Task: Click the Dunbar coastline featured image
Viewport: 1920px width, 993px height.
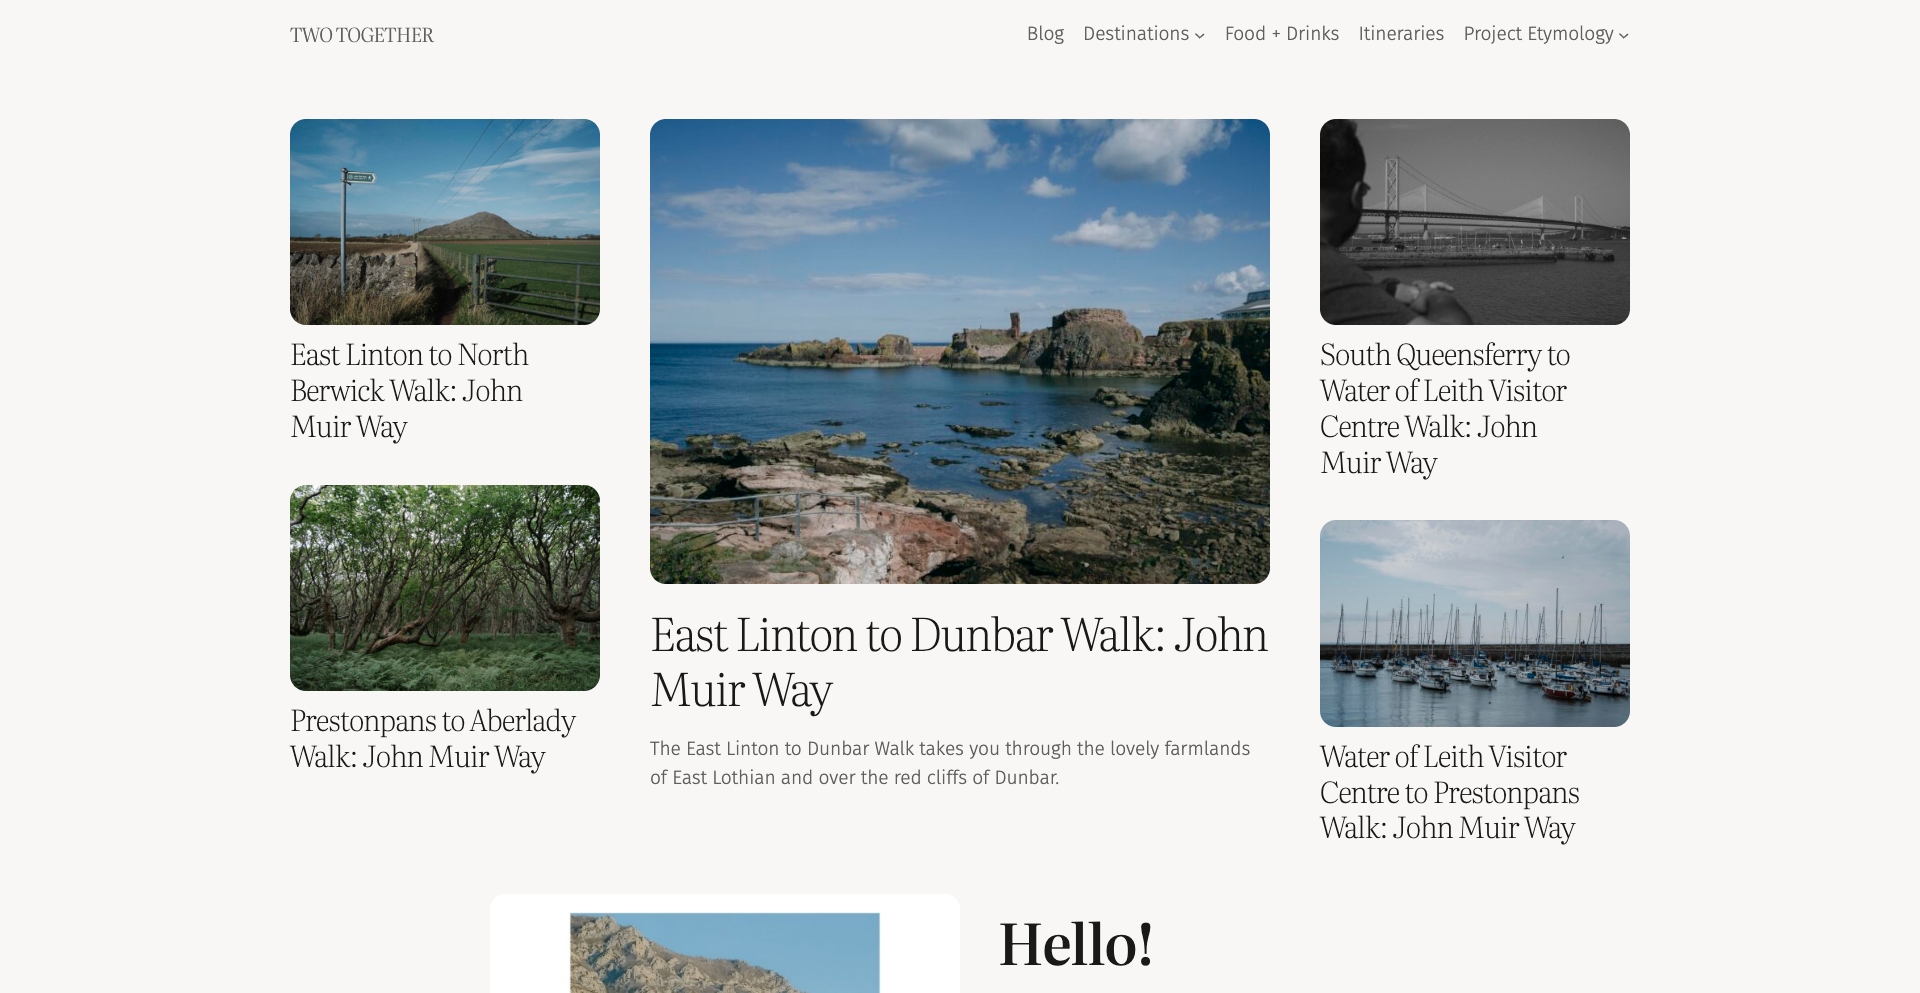Action: (959, 351)
